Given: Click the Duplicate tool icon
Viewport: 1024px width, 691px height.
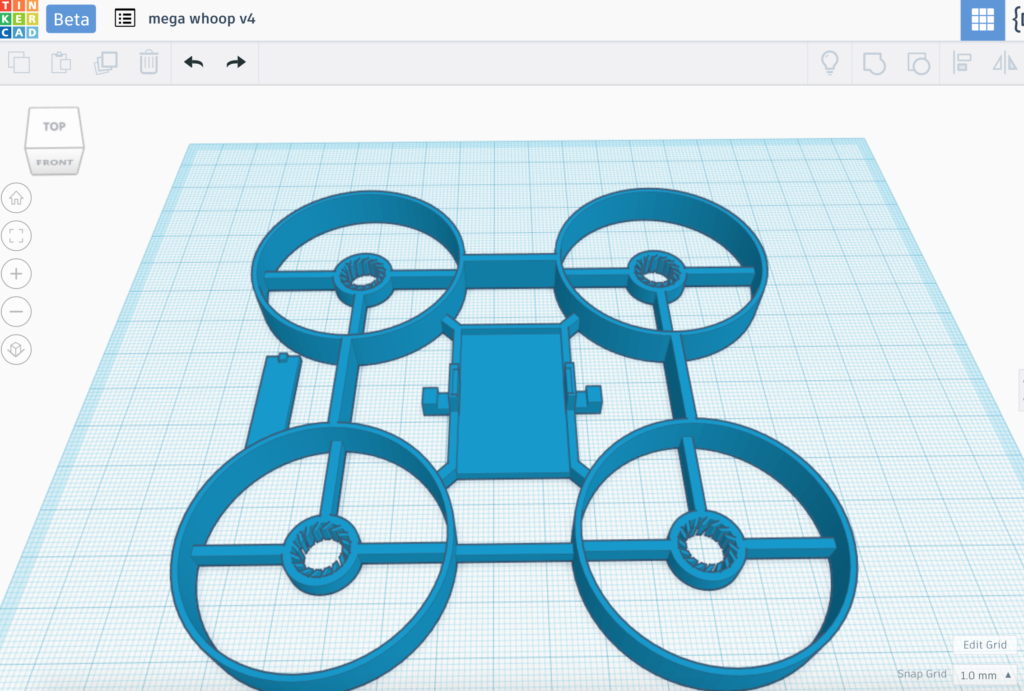Looking at the screenshot, I should point(106,63).
